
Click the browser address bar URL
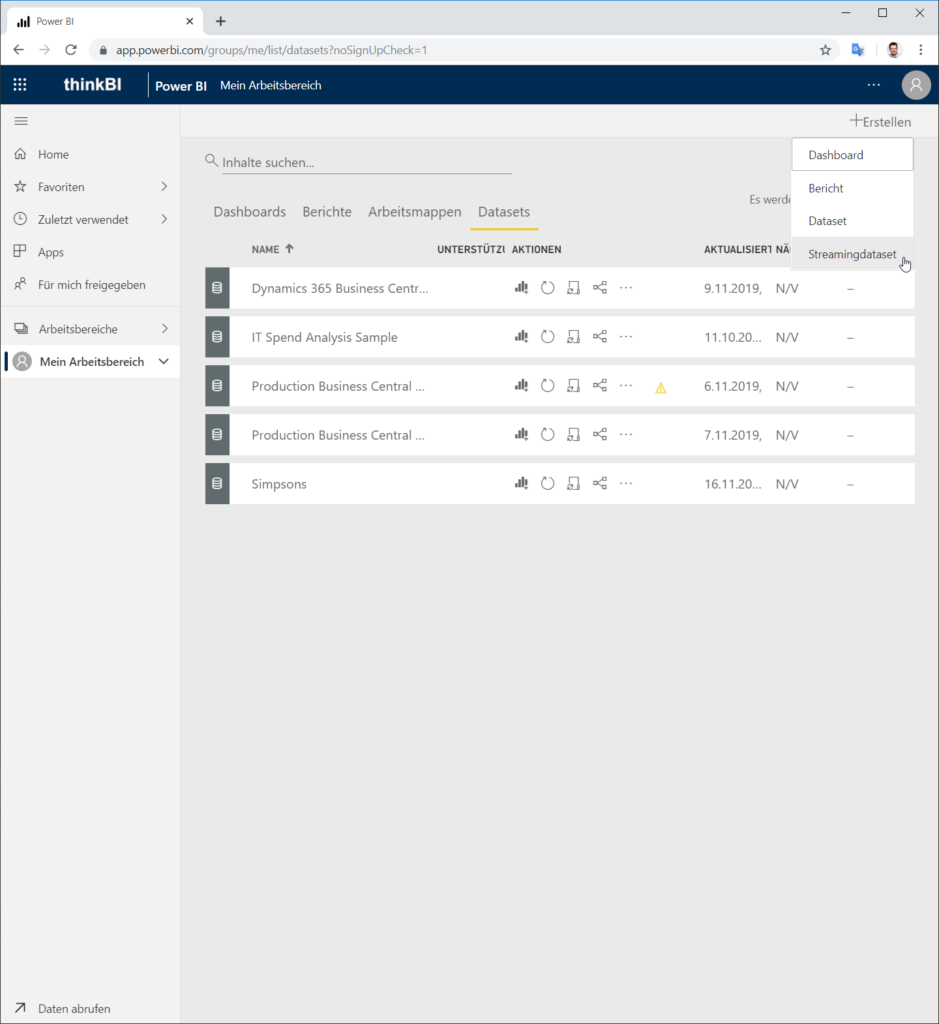pyautogui.click(x=272, y=50)
